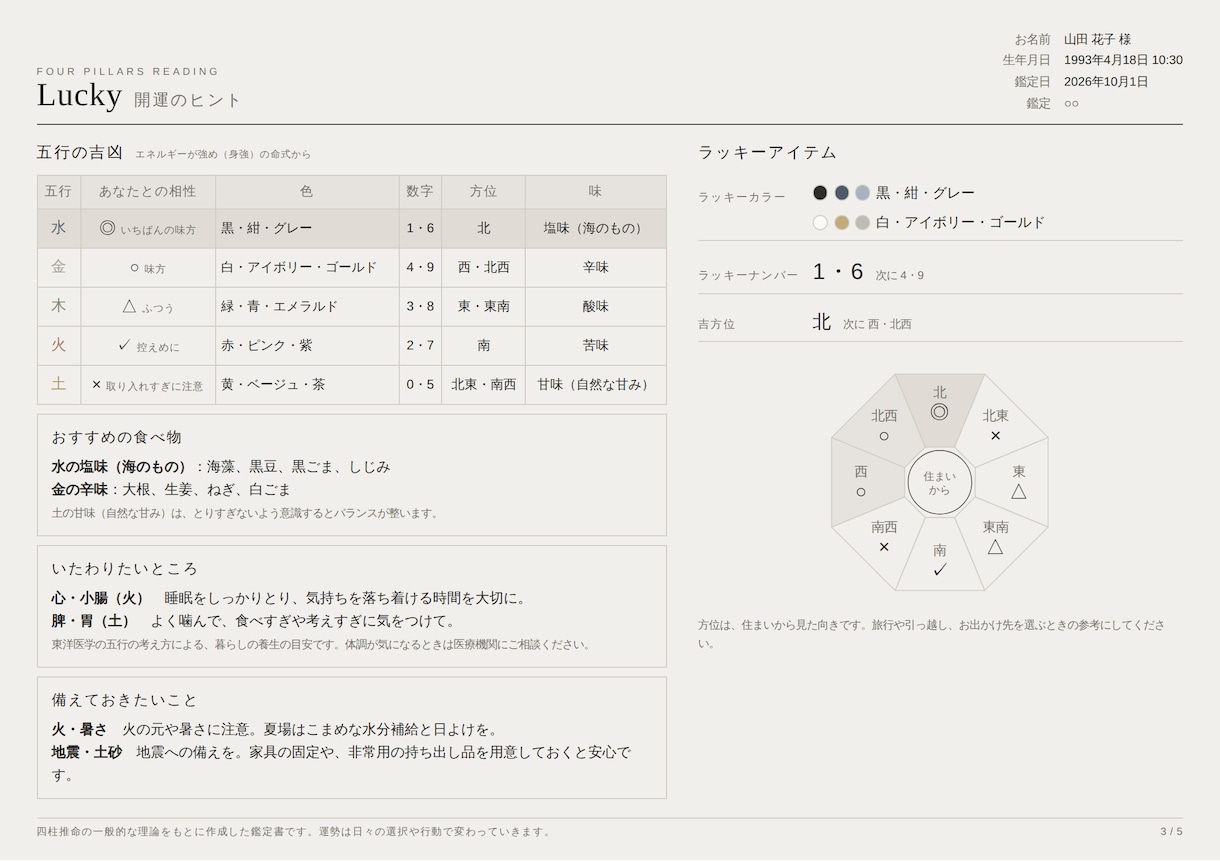Click the ✓ symbol in the 火 row
This screenshot has height=861, width=1220.
click(x=124, y=345)
